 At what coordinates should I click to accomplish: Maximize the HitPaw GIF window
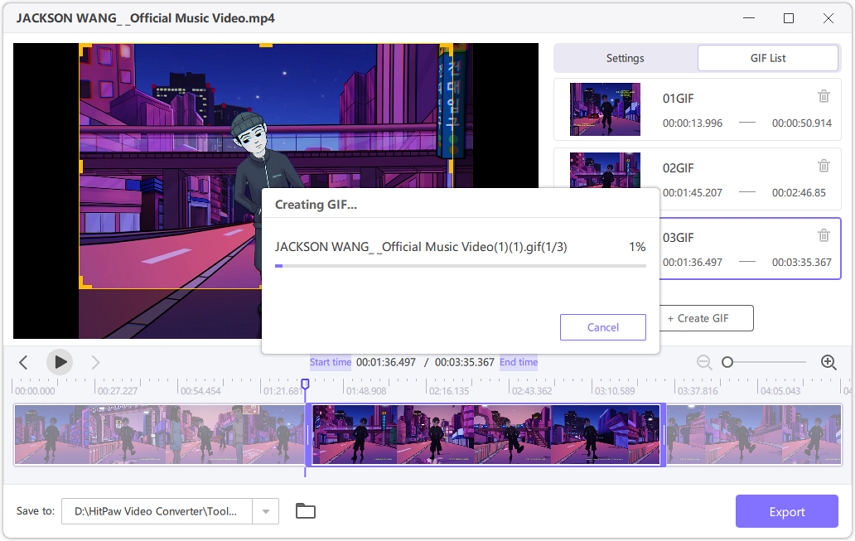[x=788, y=18]
